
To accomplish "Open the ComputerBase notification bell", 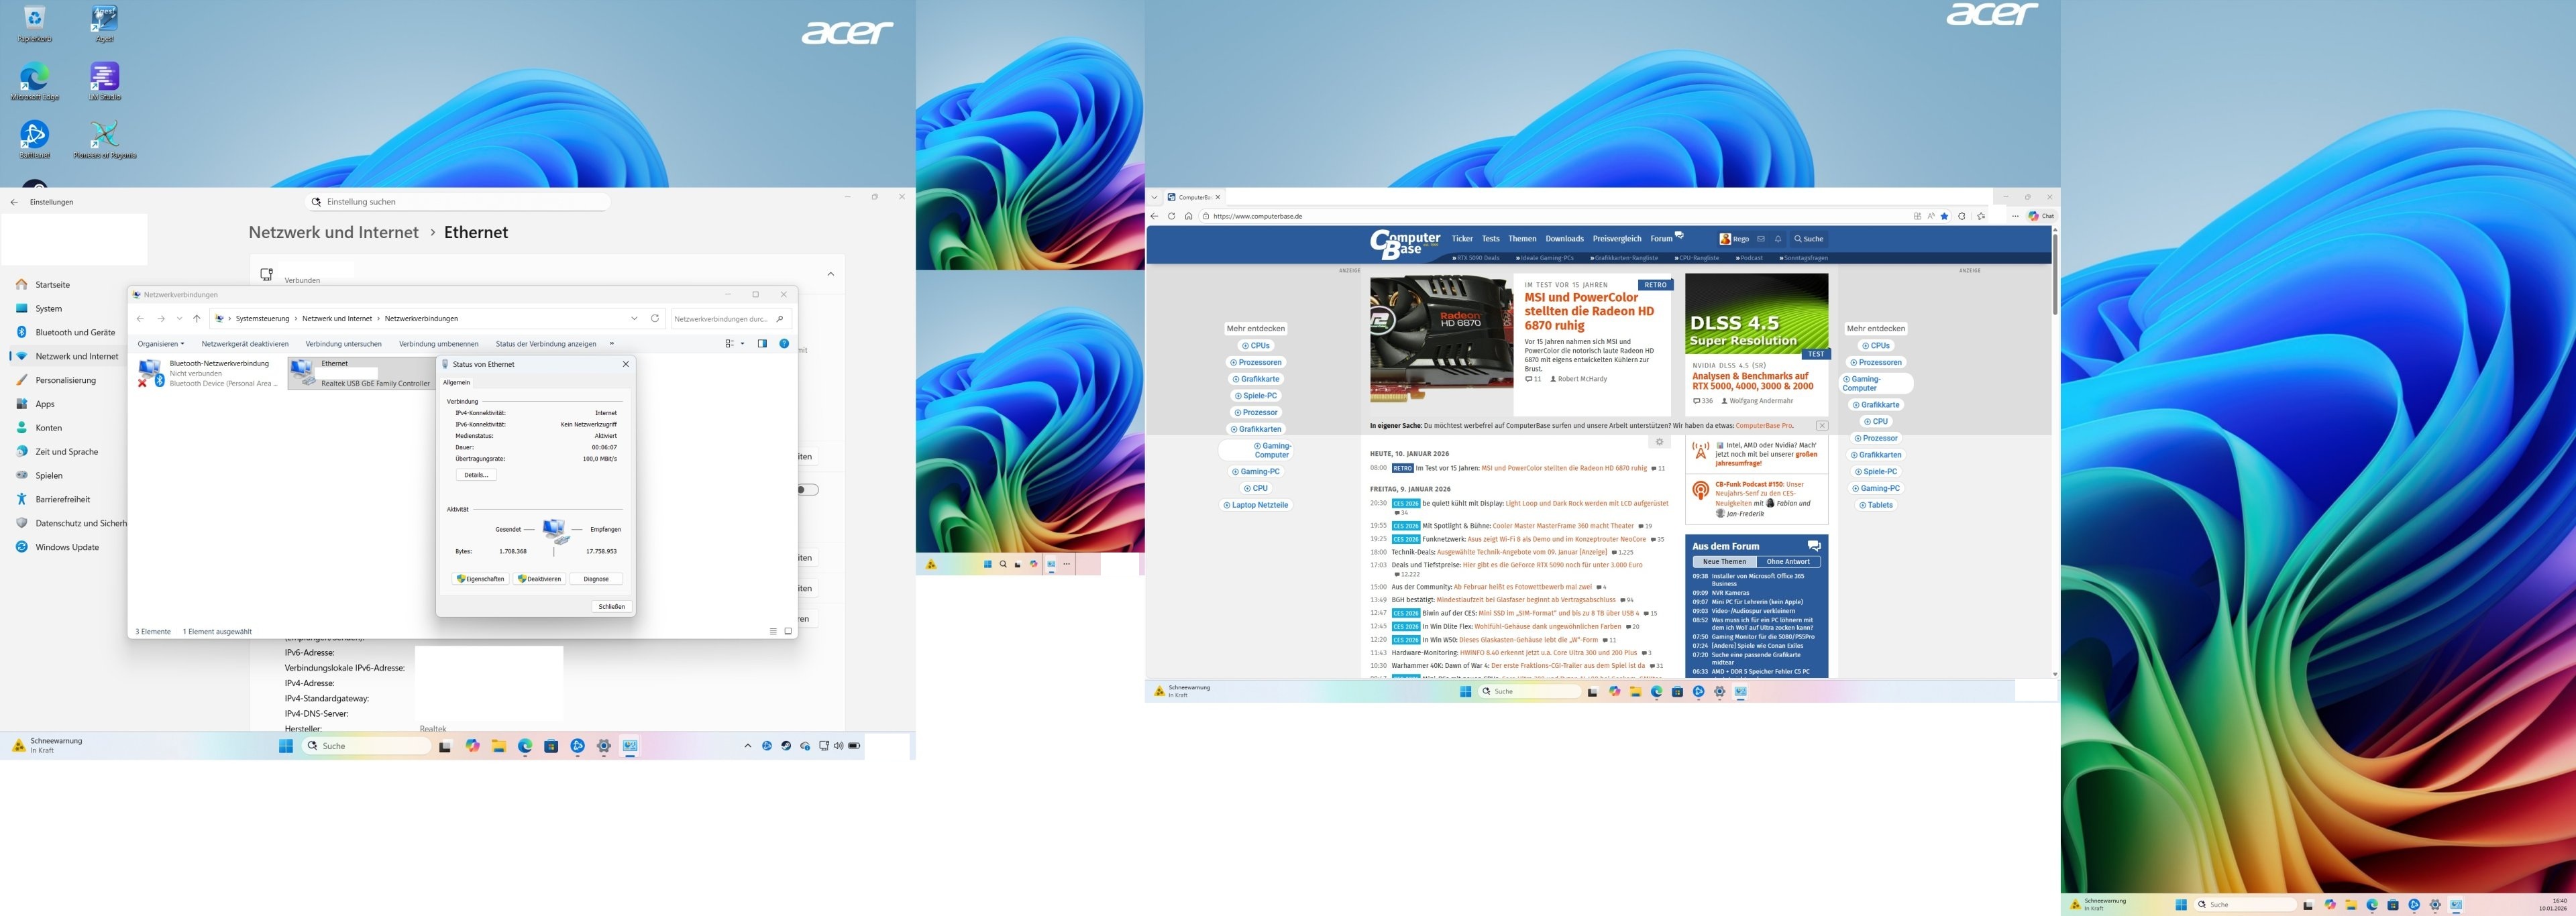I will [1778, 239].
